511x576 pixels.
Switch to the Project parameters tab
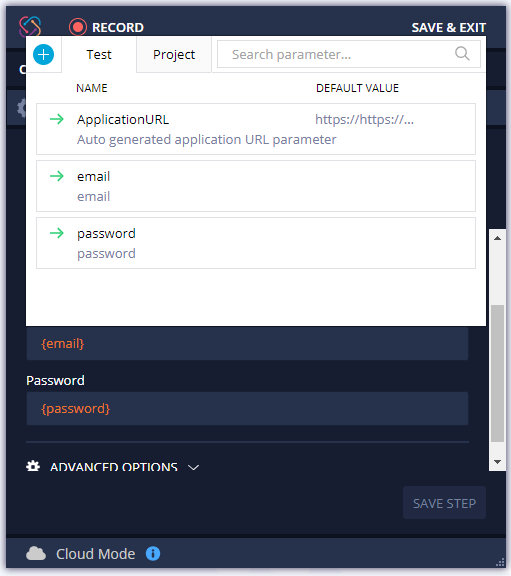[x=174, y=54]
